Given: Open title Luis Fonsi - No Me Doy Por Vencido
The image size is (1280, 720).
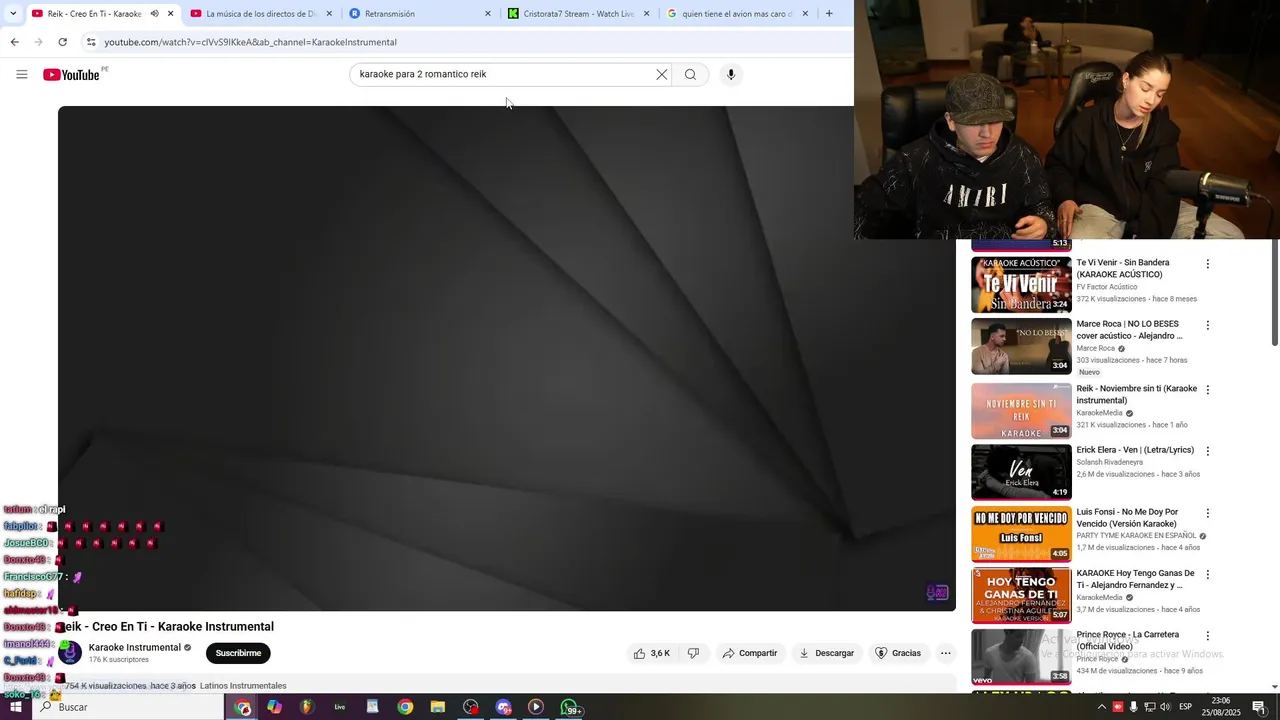Looking at the screenshot, I should [x=1128, y=517].
